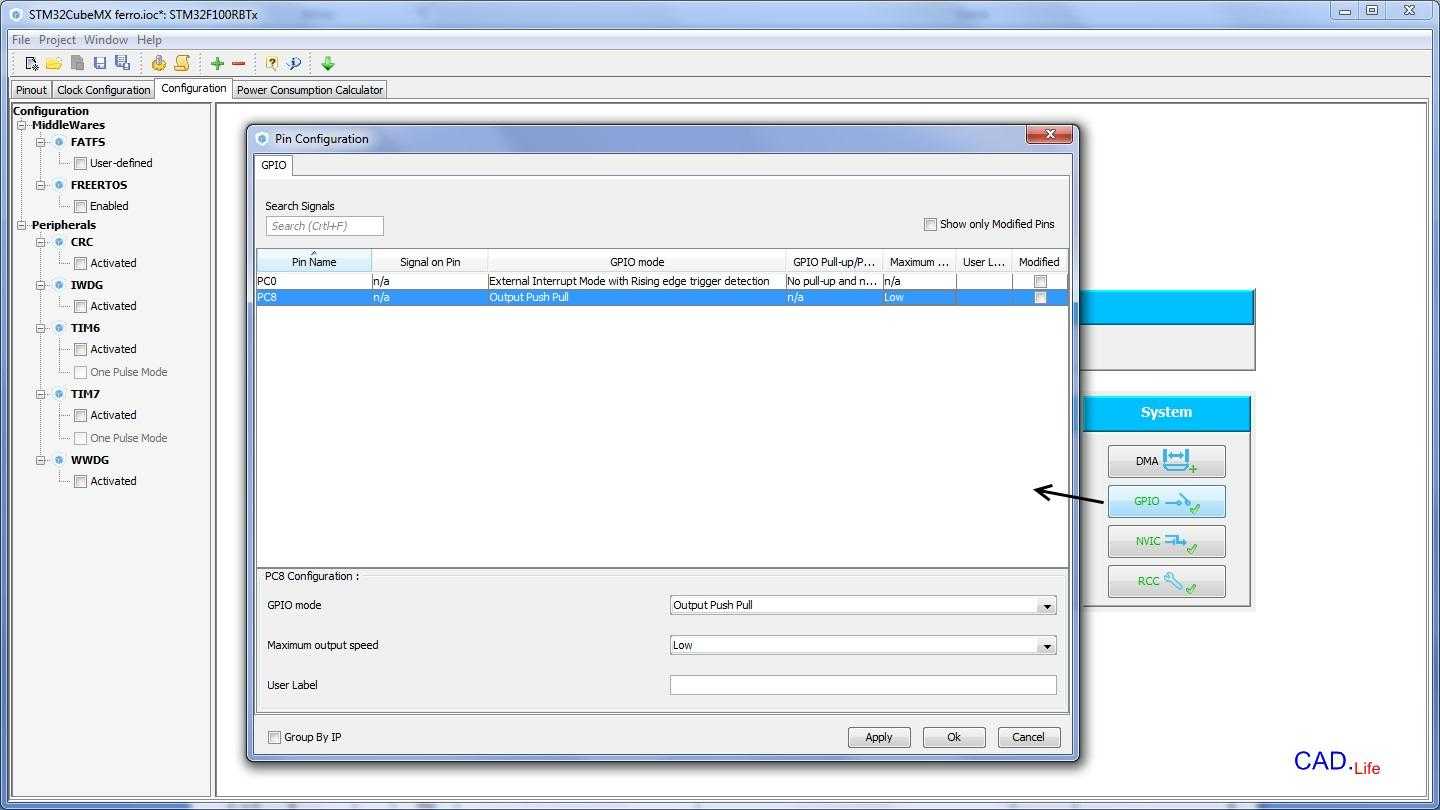
Task: Click the Cancel button
Action: [x=1028, y=737]
